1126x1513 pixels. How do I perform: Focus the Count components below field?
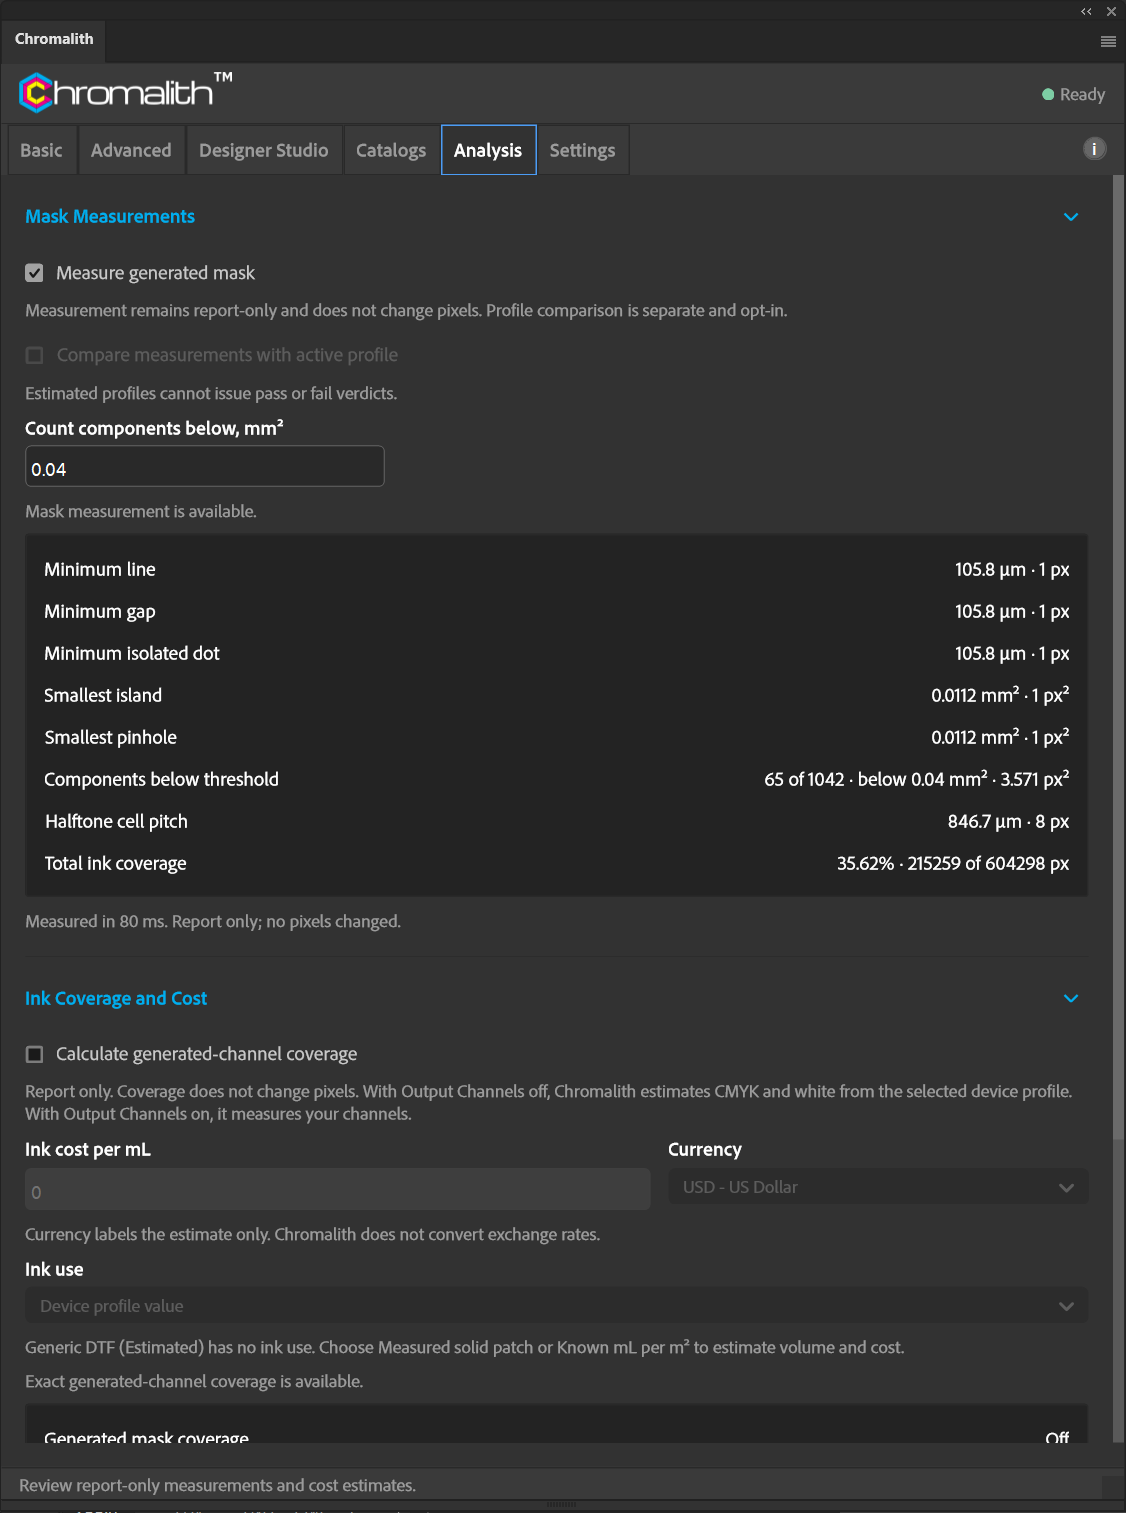pos(205,467)
